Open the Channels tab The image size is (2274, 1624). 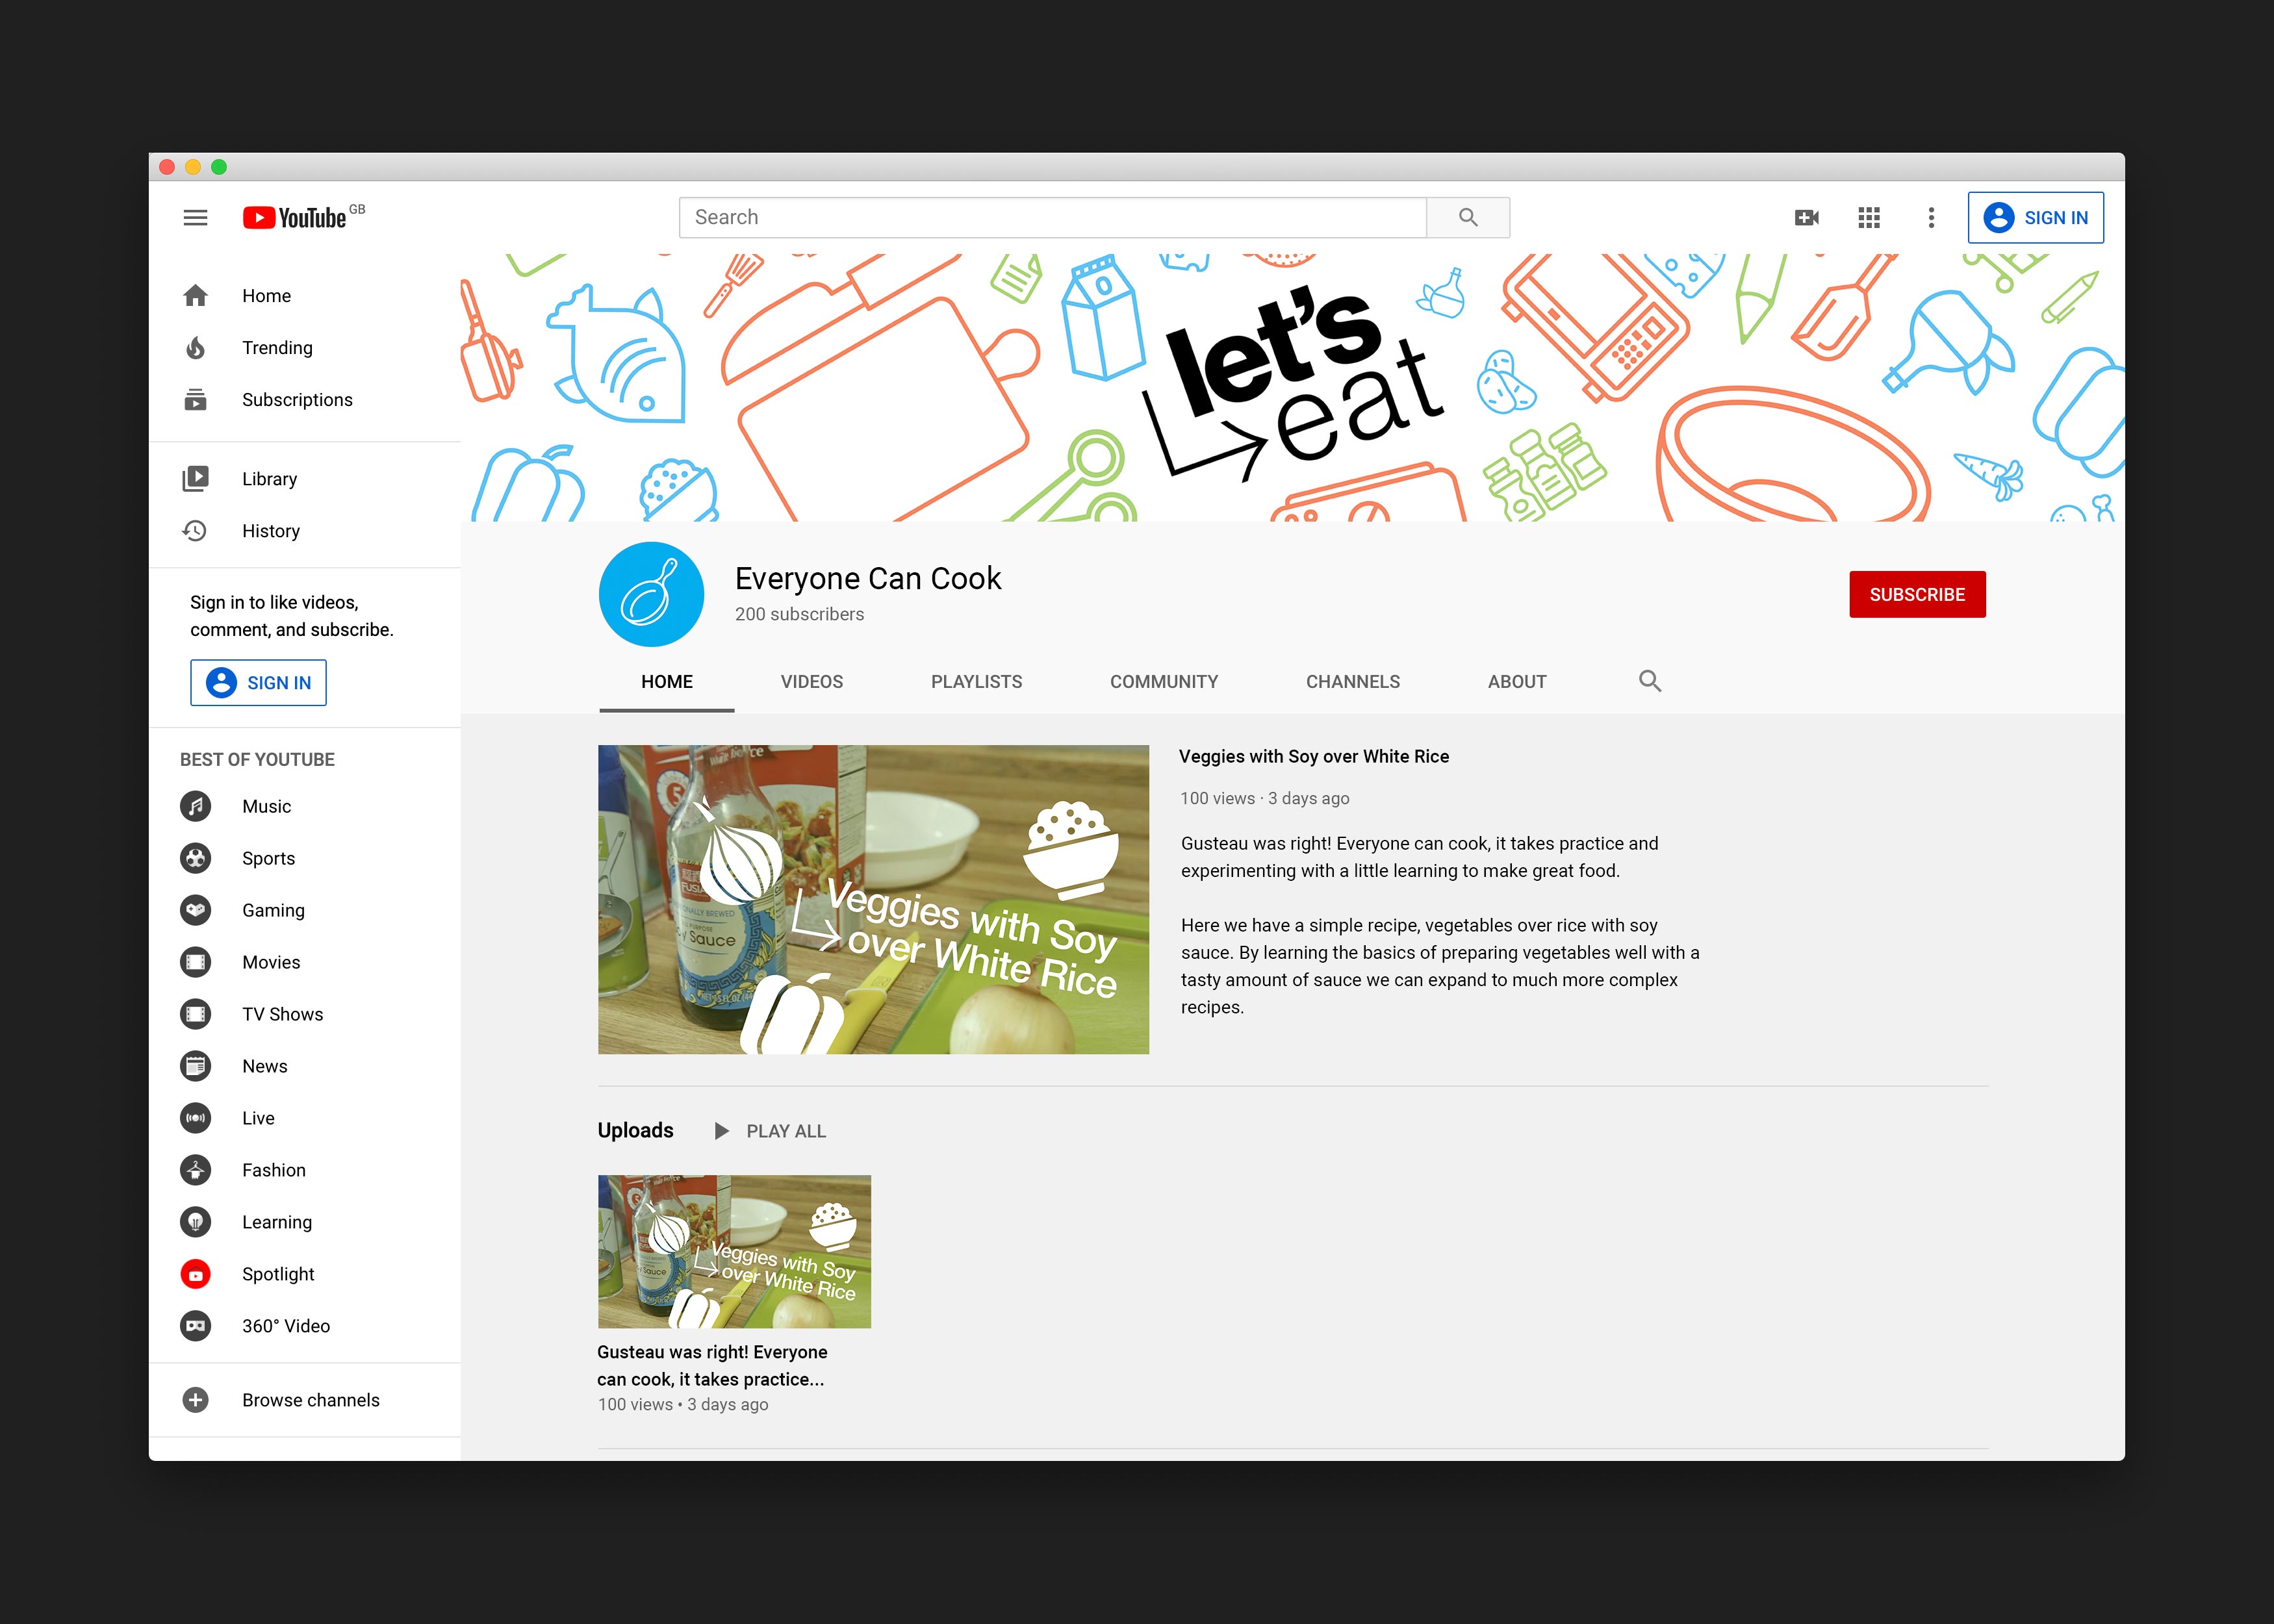1352,682
